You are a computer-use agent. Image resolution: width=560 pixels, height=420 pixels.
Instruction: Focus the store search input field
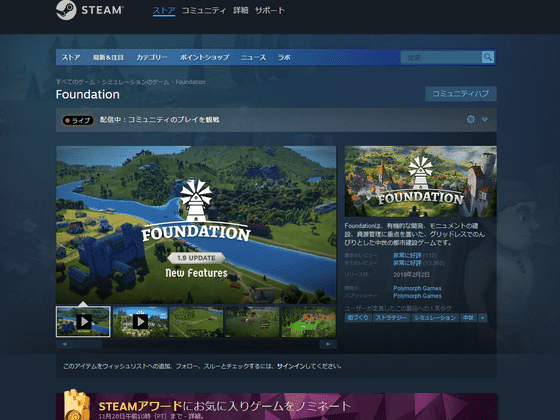coord(441,57)
